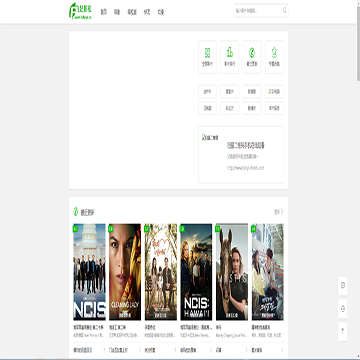
Task: Open the four-squares grid category tile
Action: click(x=207, y=57)
